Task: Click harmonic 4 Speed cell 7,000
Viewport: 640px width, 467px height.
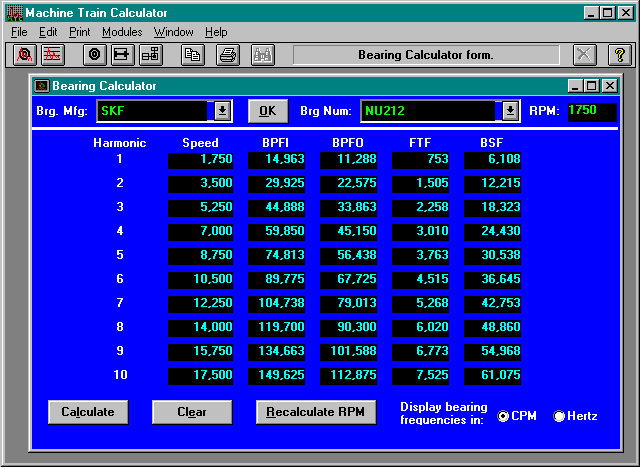Action: [200, 232]
